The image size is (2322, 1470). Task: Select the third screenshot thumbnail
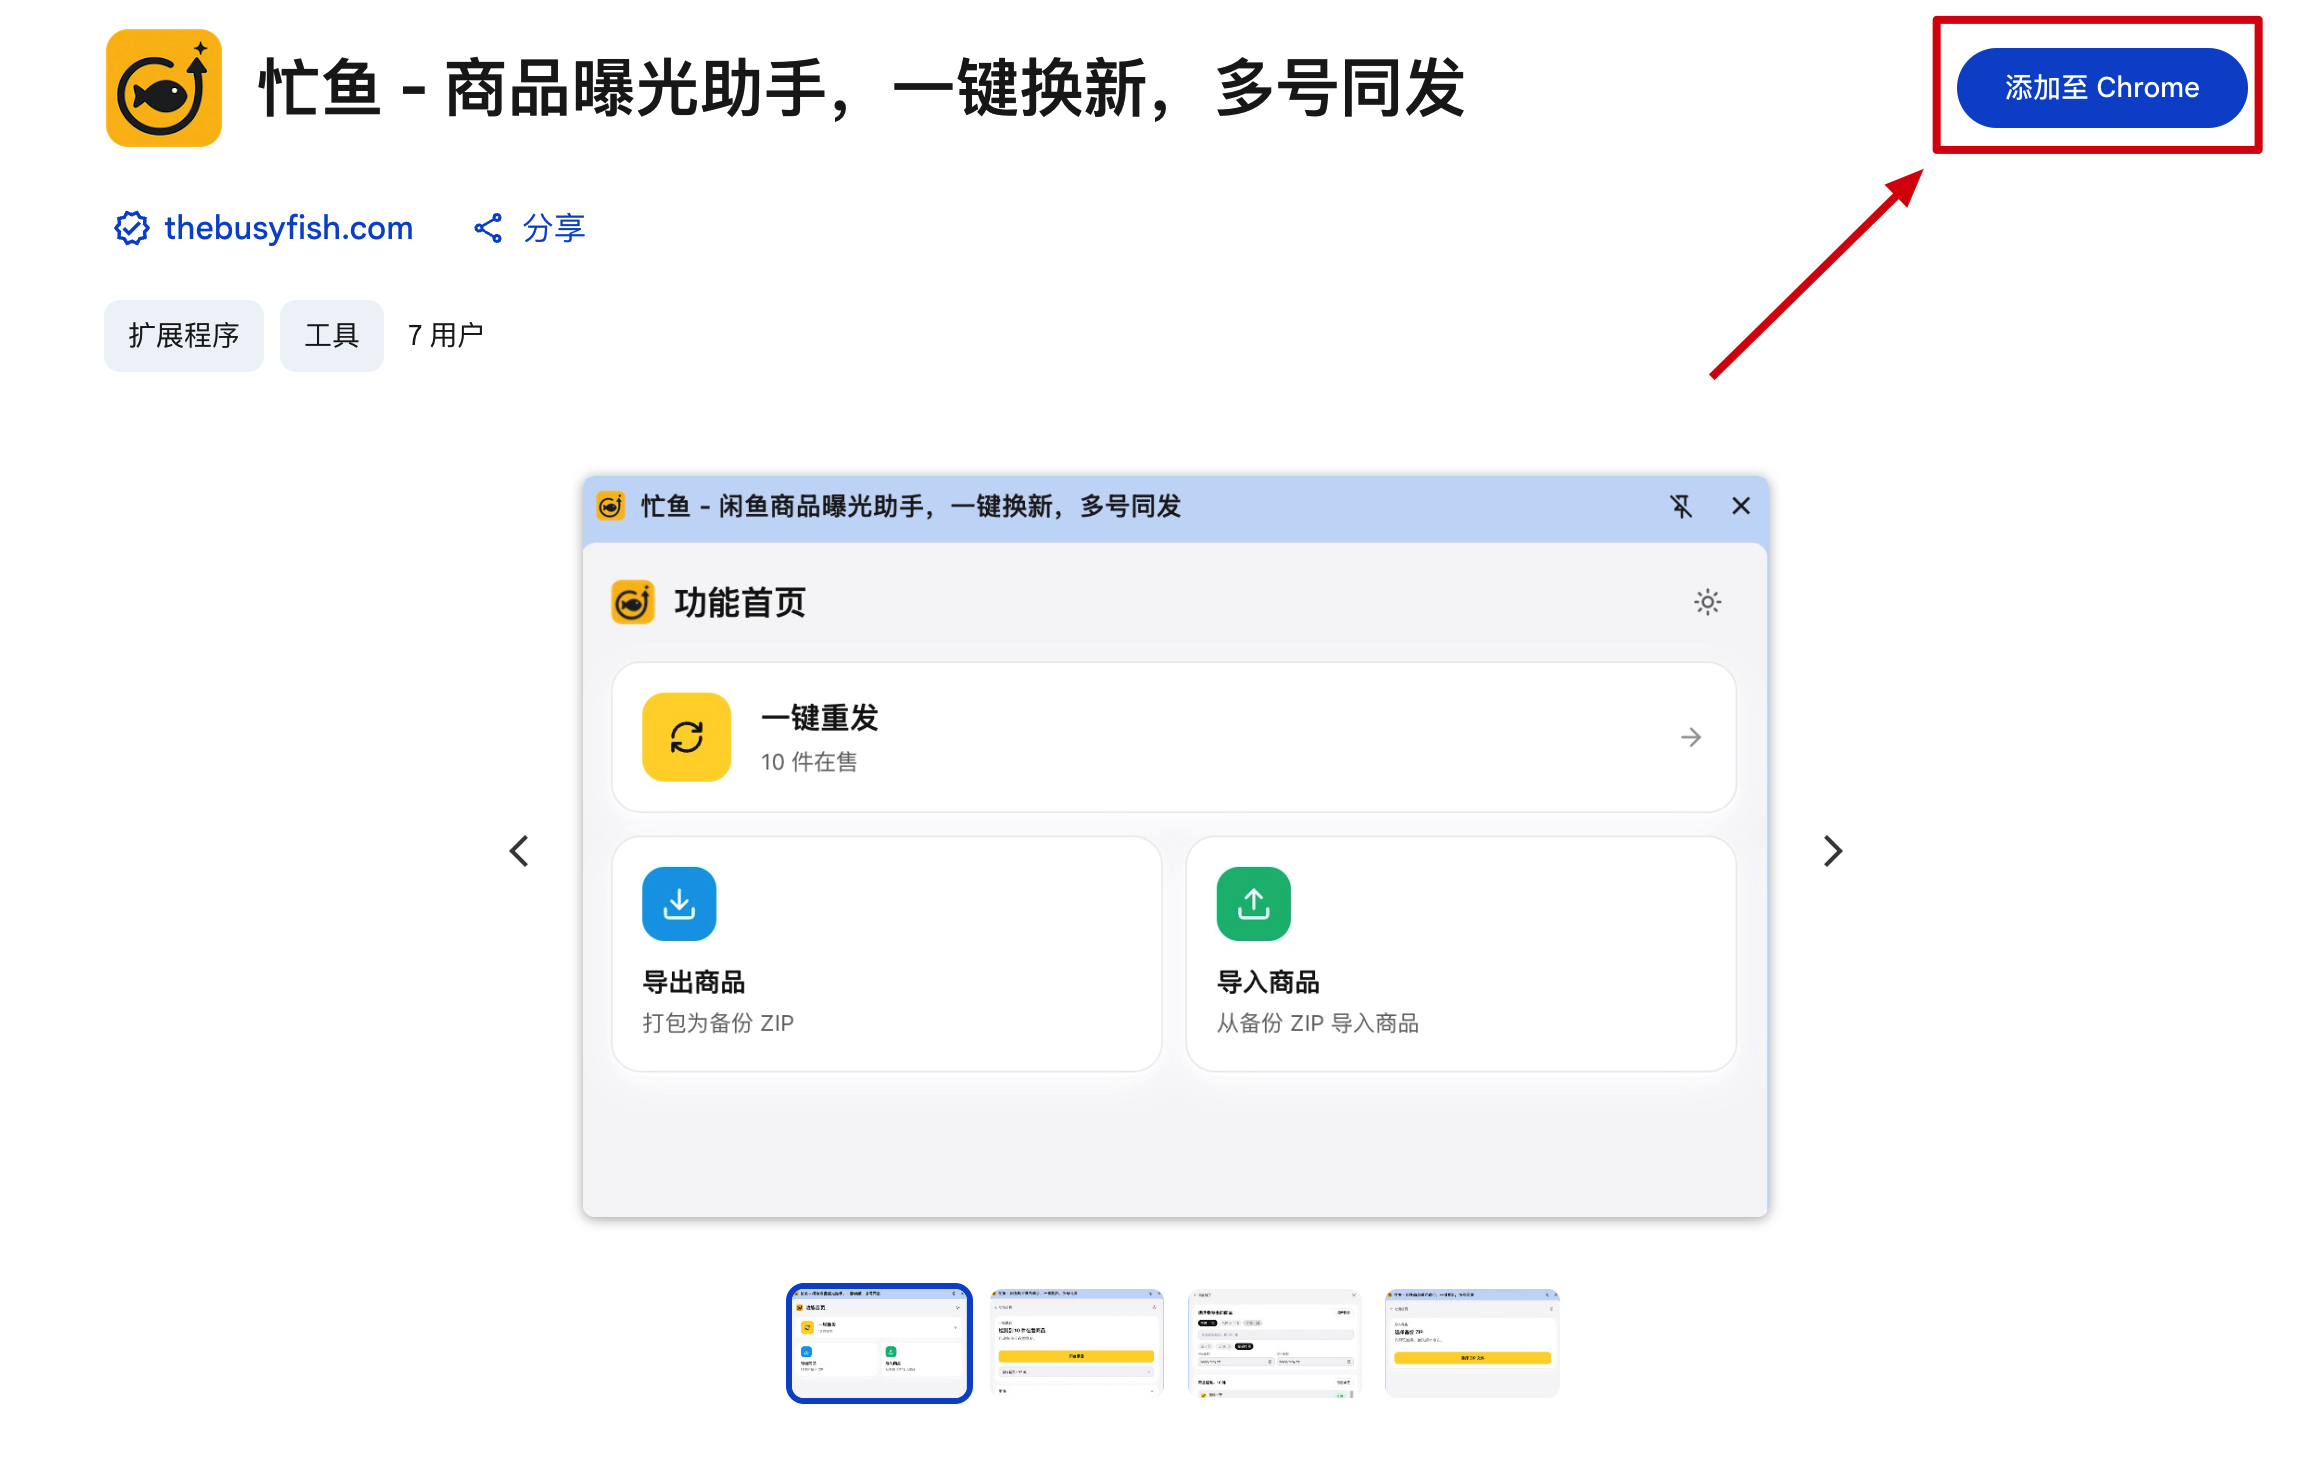point(1274,1343)
